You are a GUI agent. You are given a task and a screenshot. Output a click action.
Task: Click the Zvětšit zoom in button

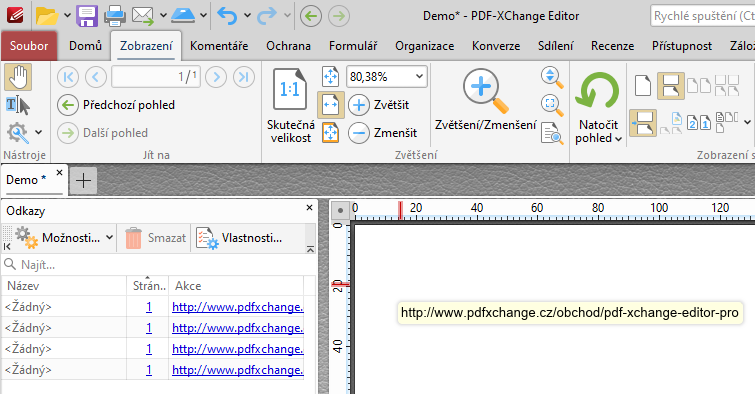(378, 105)
